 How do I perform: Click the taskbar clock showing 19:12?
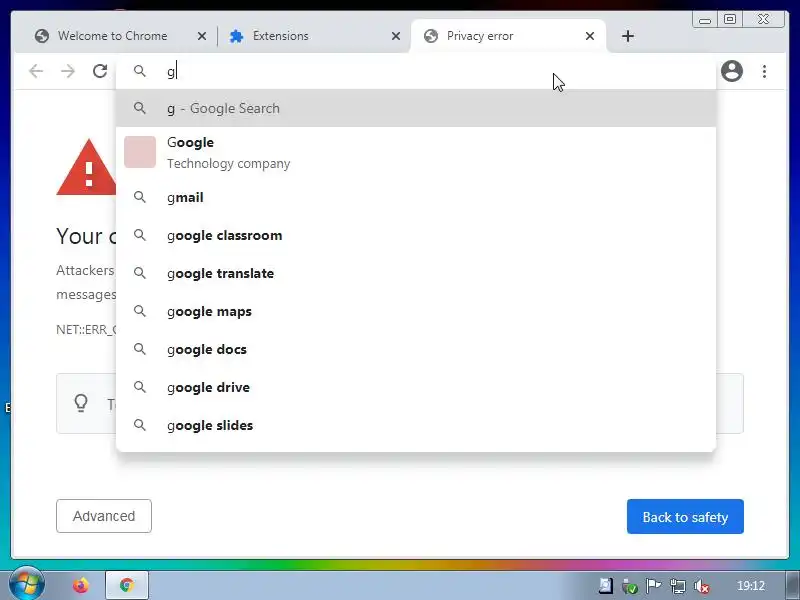click(x=751, y=586)
